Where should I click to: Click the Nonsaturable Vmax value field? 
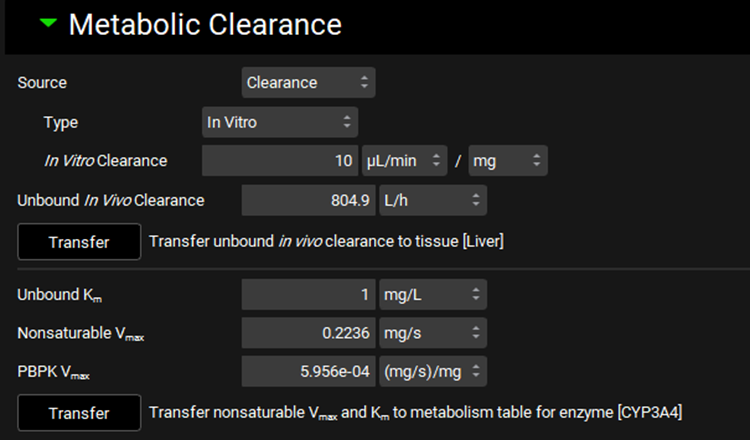point(308,333)
